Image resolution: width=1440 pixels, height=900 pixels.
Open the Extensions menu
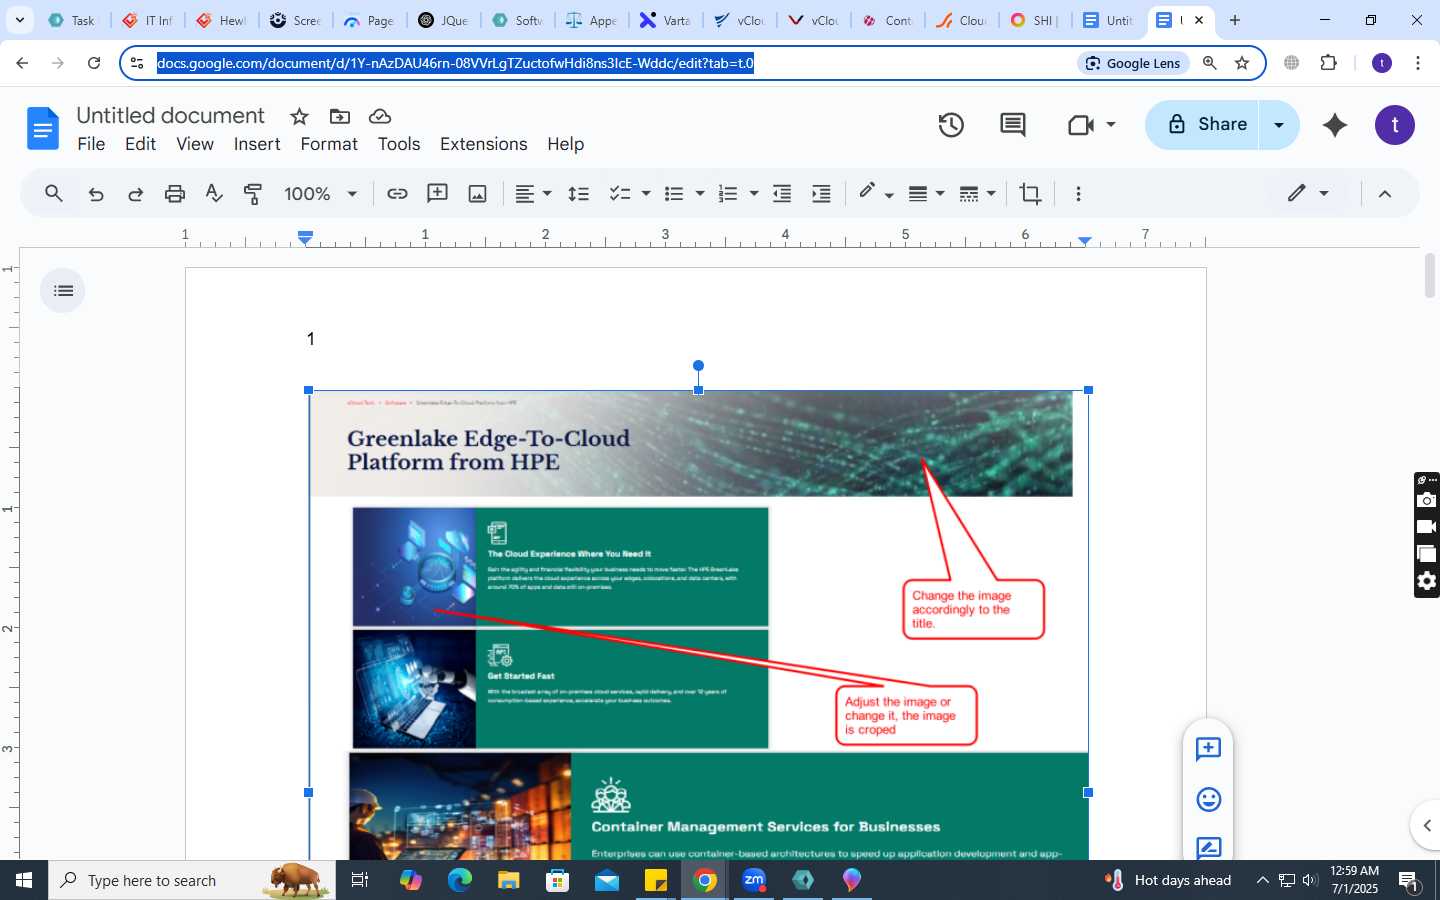coord(483,144)
